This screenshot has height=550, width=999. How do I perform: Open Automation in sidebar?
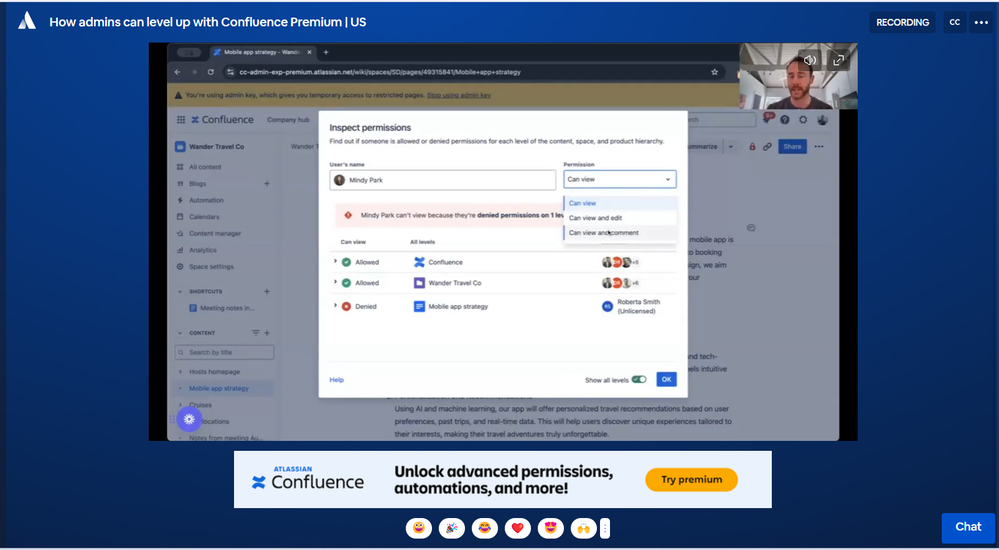[x=206, y=200]
